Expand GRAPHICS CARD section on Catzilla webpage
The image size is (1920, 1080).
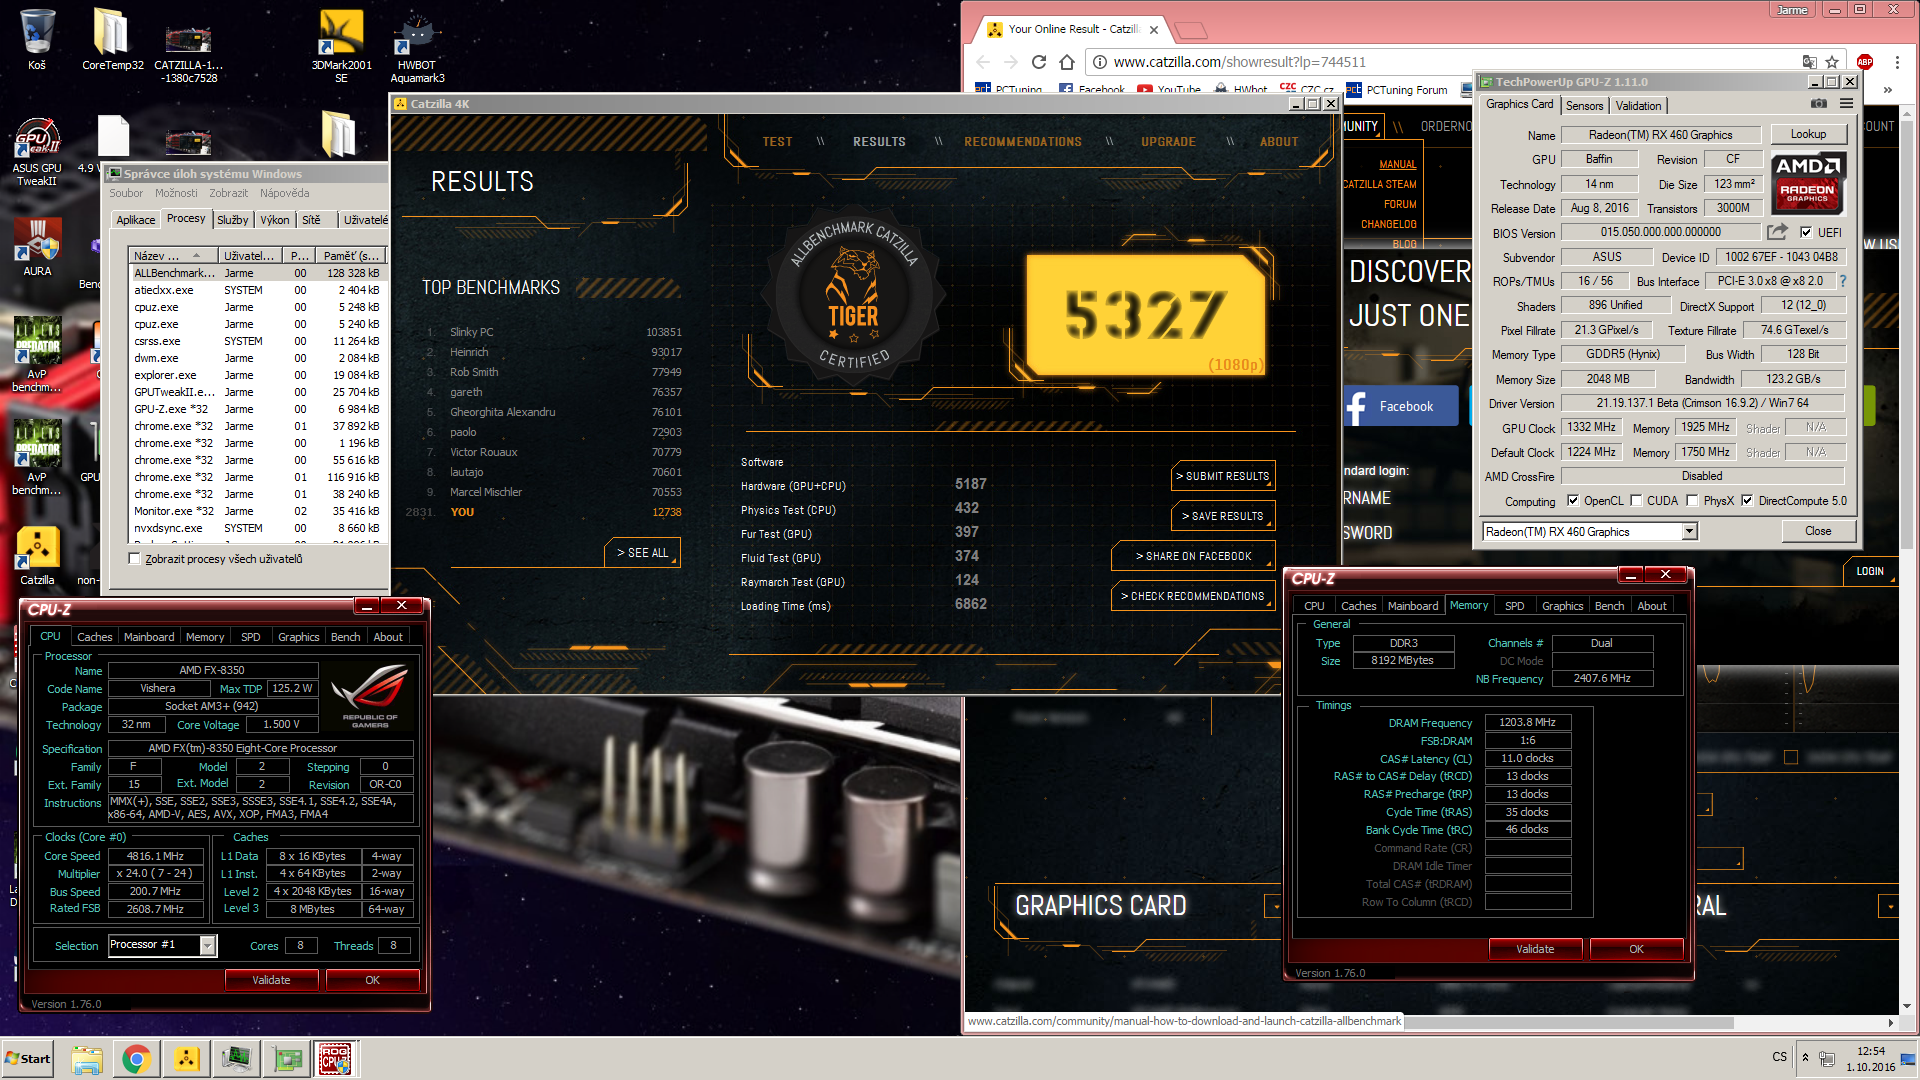click(x=1273, y=906)
